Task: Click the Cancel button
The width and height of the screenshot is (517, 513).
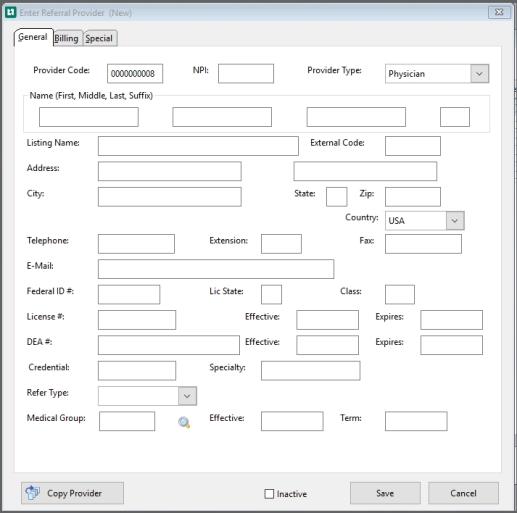Action: pos(463,493)
